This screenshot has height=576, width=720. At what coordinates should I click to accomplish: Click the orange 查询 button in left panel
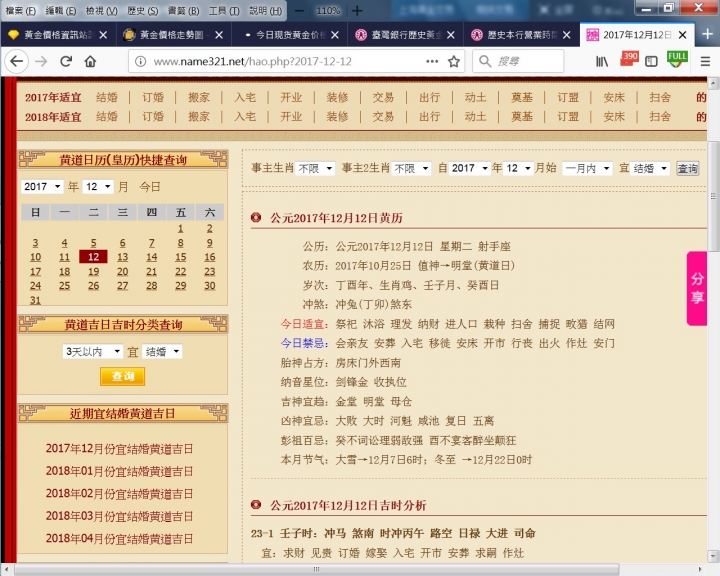click(122, 377)
